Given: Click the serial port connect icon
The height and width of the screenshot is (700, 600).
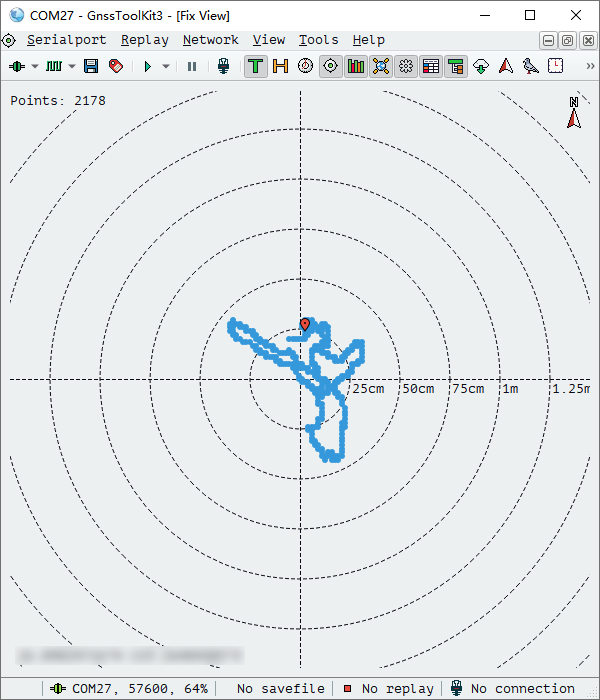Looking at the screenshot, I should pyautogui.click(x=17, y=67).
